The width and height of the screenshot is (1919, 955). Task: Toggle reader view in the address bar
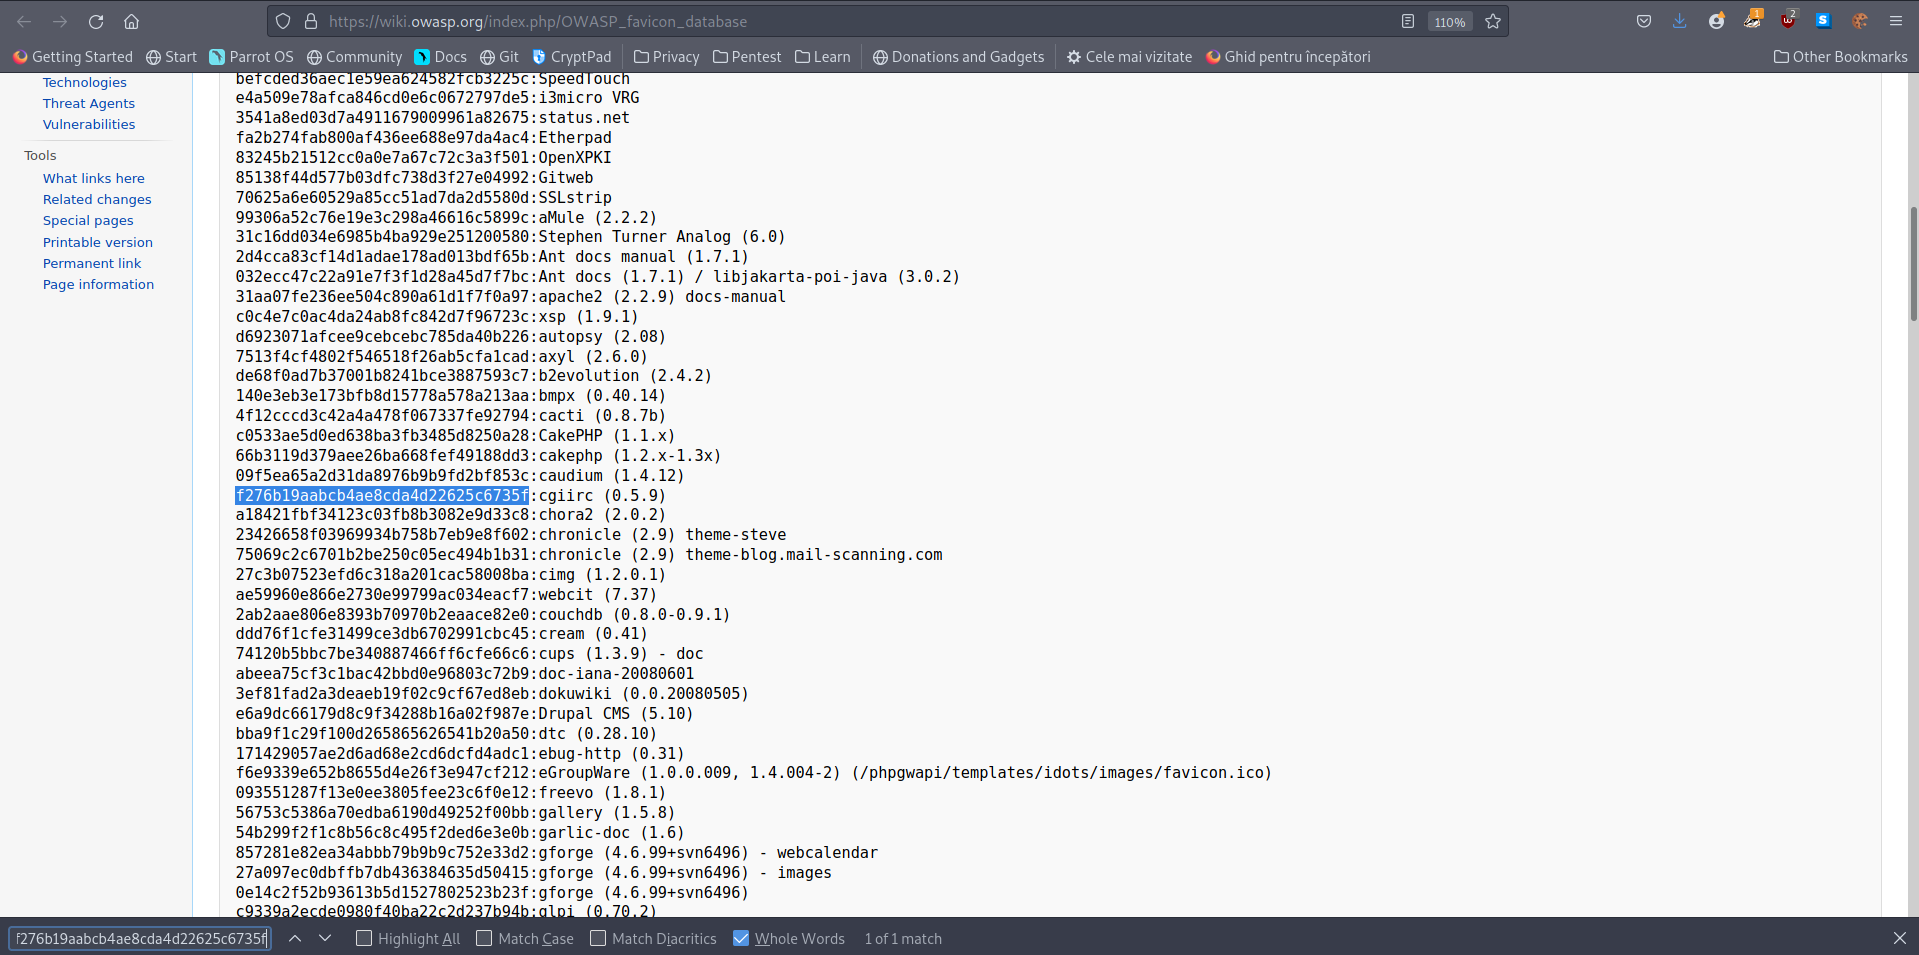pos(1408,21)
